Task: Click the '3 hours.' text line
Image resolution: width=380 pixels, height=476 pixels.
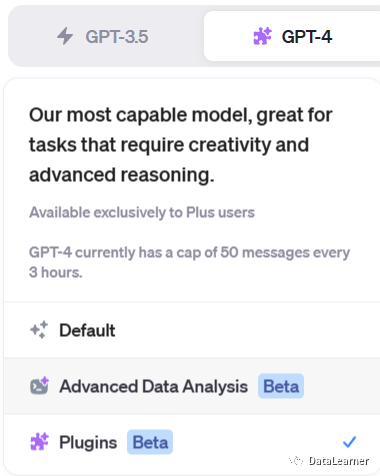Action: pos(56,272)
